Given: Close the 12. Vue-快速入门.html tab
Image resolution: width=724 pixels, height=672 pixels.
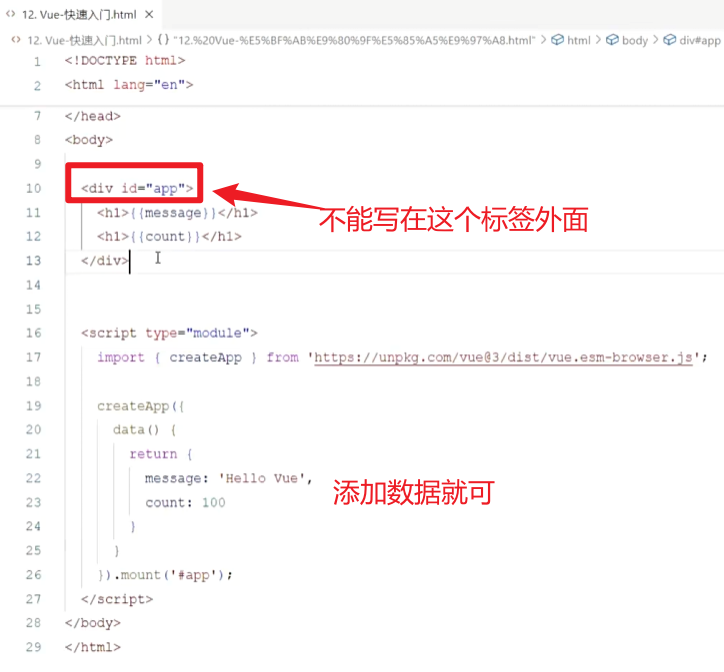Looking at the screenshot, I should 149,15.
